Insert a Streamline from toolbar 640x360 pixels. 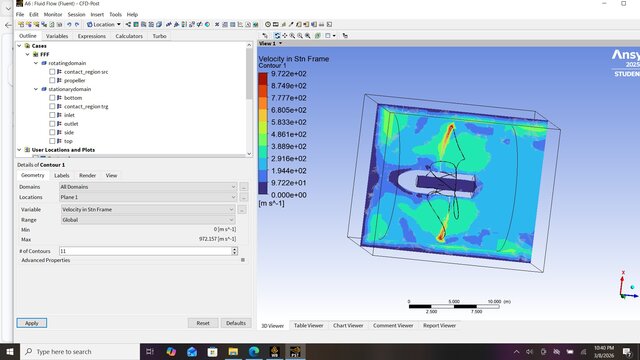coord(143,24)
